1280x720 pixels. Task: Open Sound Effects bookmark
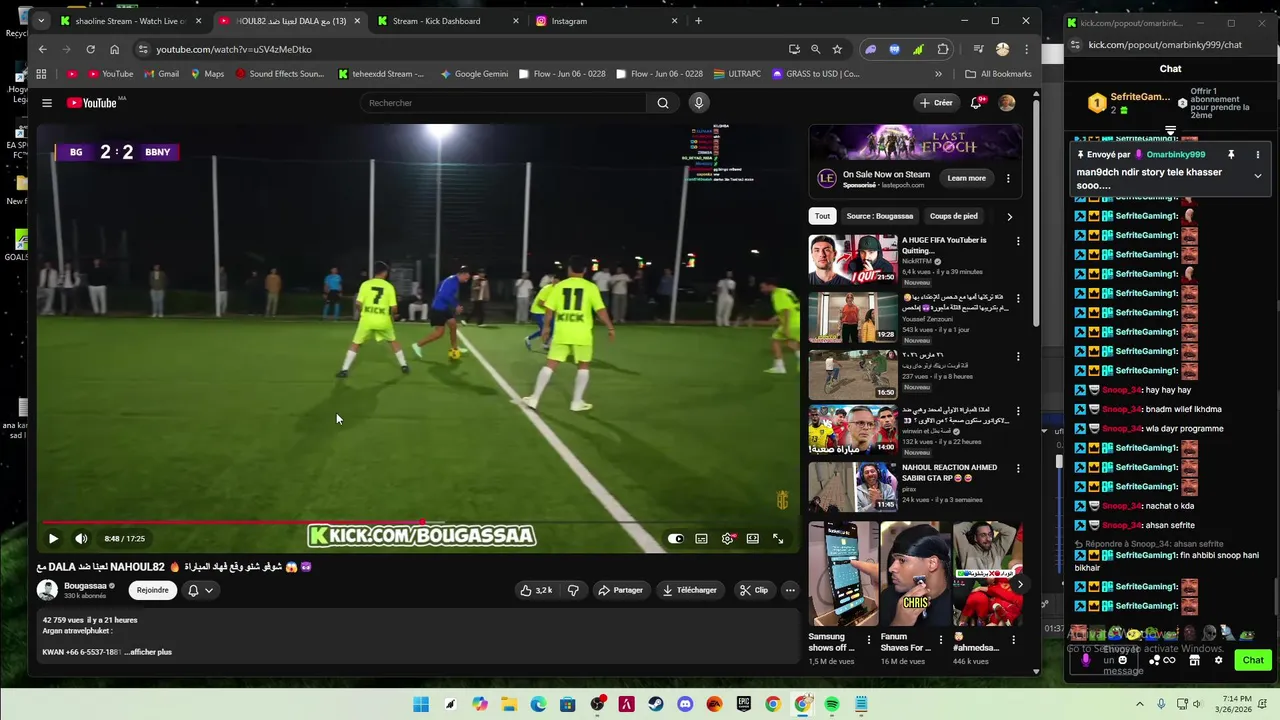coord(280,74)
